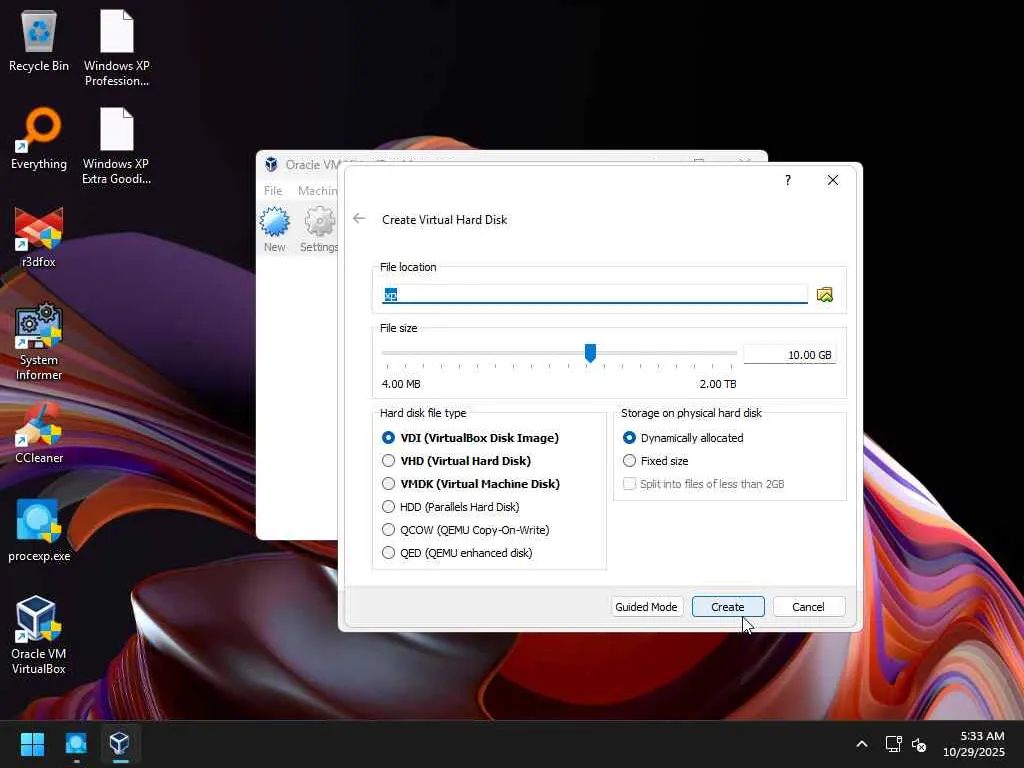Select the Everything search desktop shortcut
Screen dimensions: 1024x768
tap(39, 138)
